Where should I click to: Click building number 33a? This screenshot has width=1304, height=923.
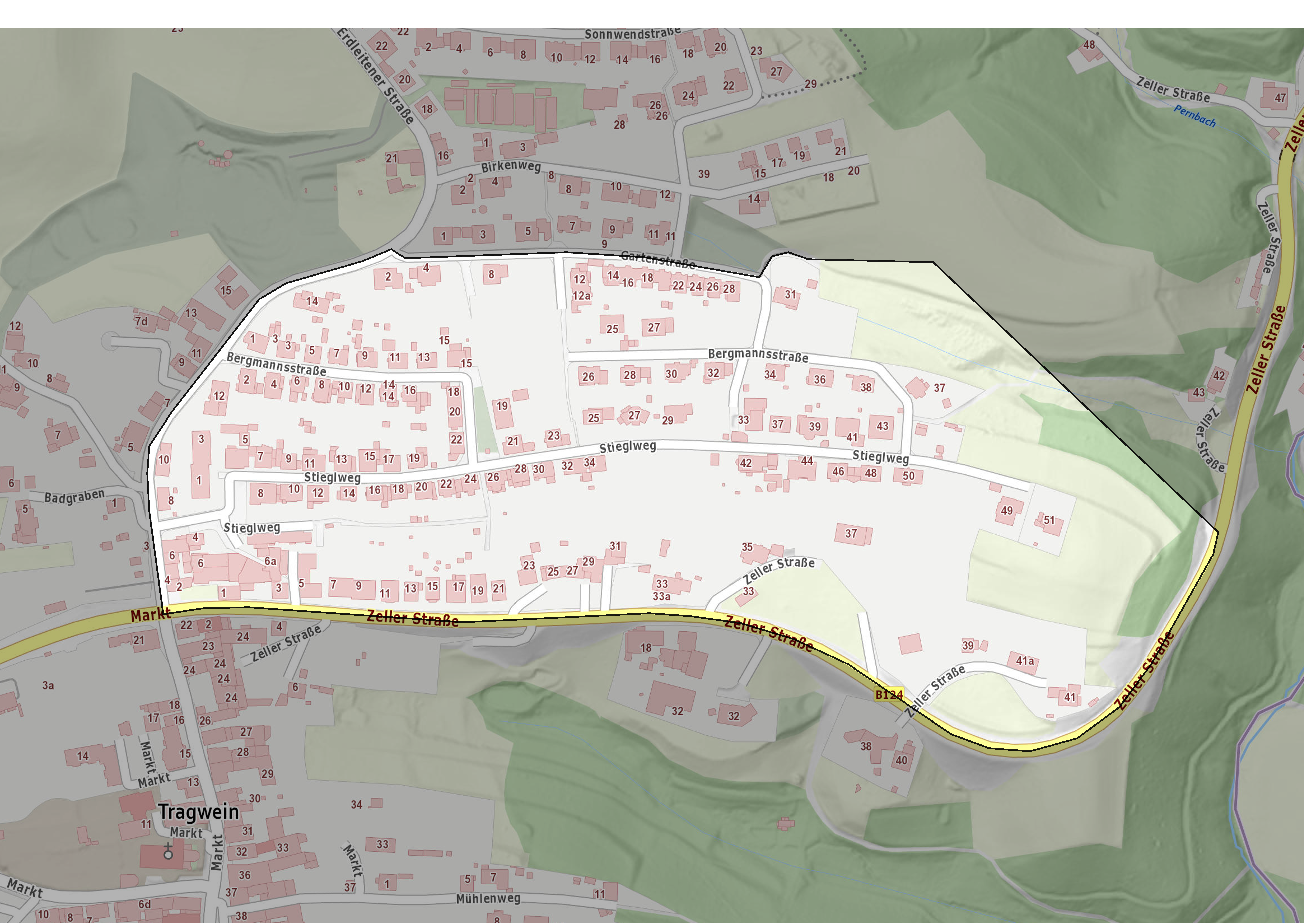pyautogui.click(x=661, y=596)
